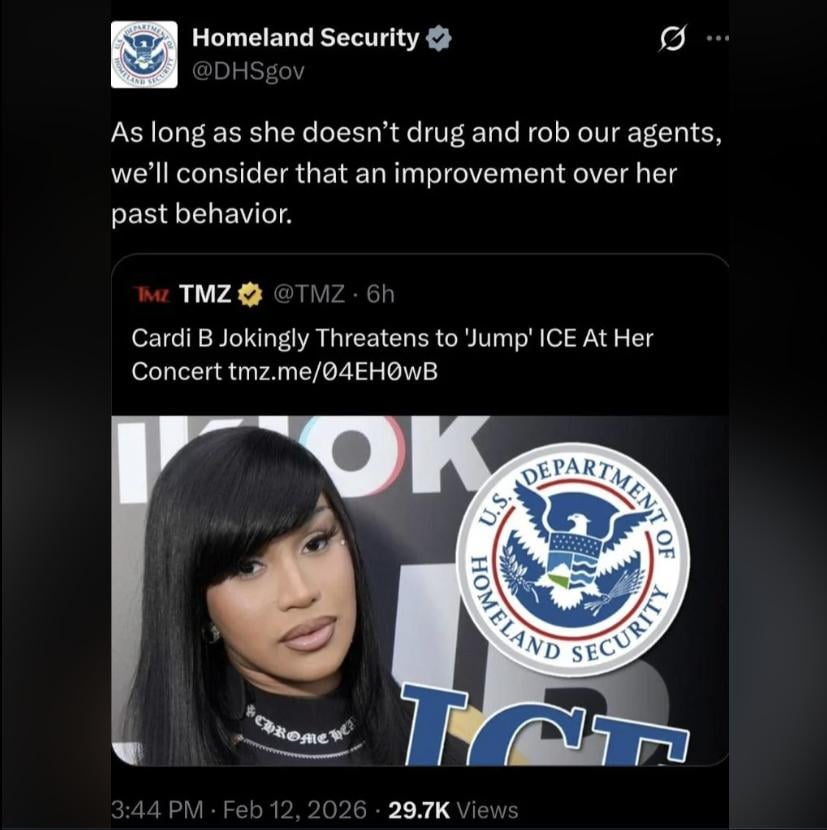The width and height of the screenshot is (827, 830).
Task: Click the ICE letters in the image
Action: pyautogui.click(x=545, y=724)
